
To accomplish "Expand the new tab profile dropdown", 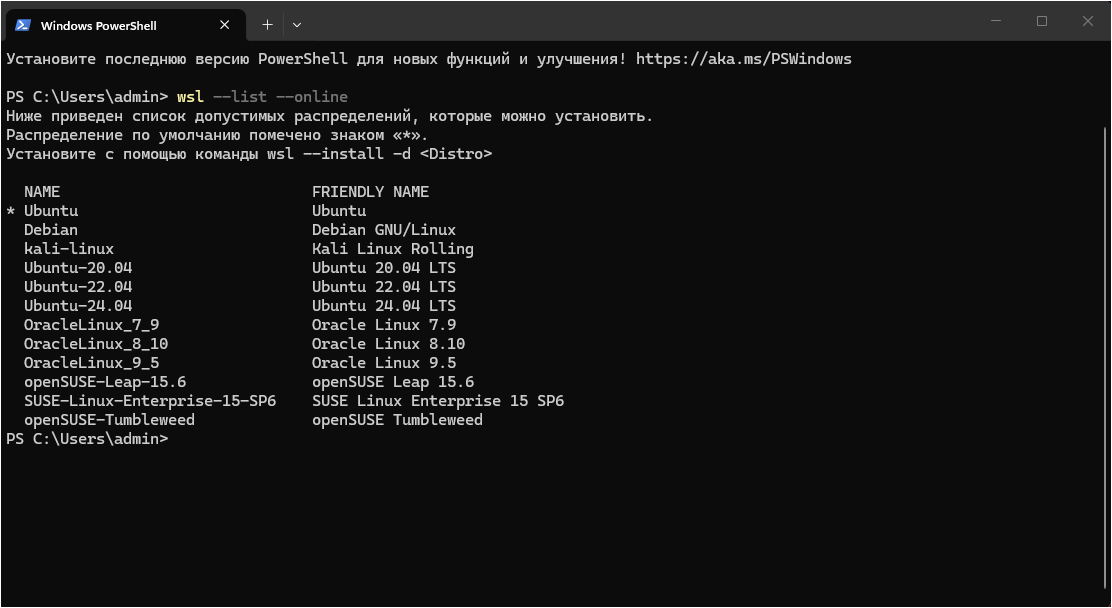I will pyautogui.click(x=297, y=25).
